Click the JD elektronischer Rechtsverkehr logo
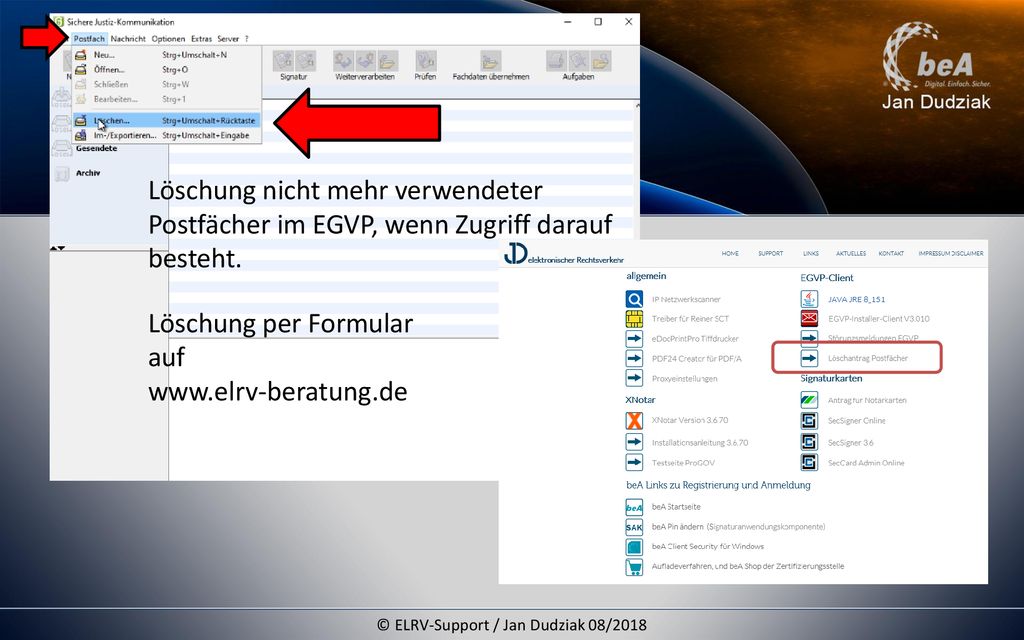Viewport: 1024px width, 640px height. pyautogui.click(x=564, y=255)
